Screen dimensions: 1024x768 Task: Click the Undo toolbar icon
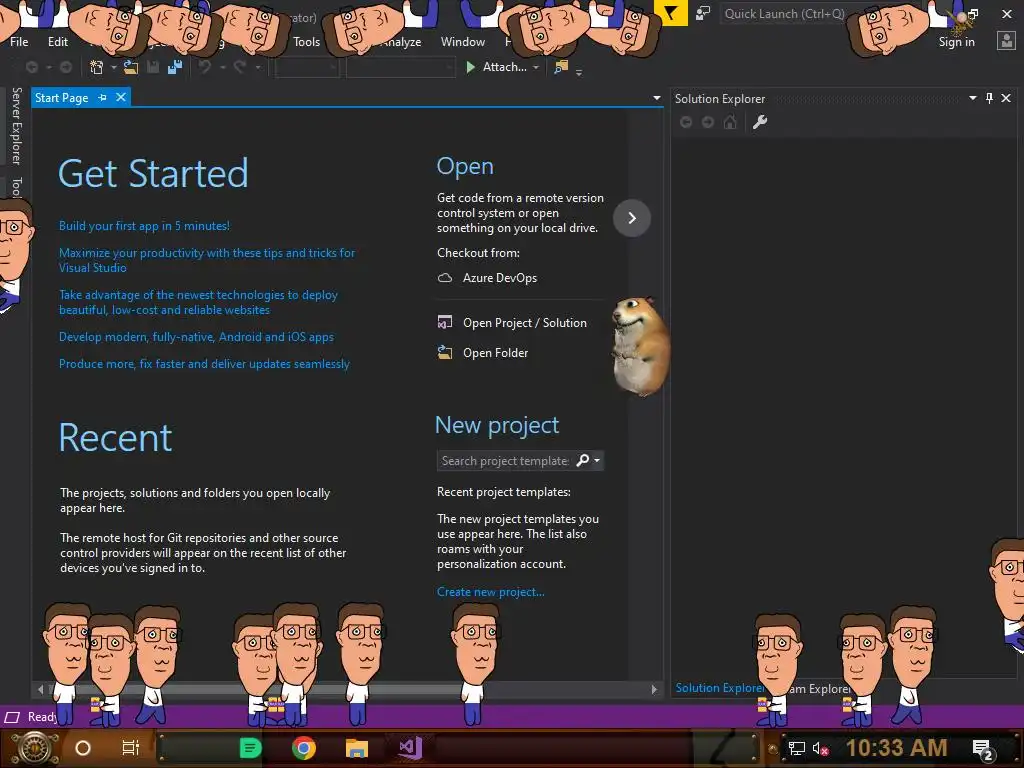pos(205,67)
